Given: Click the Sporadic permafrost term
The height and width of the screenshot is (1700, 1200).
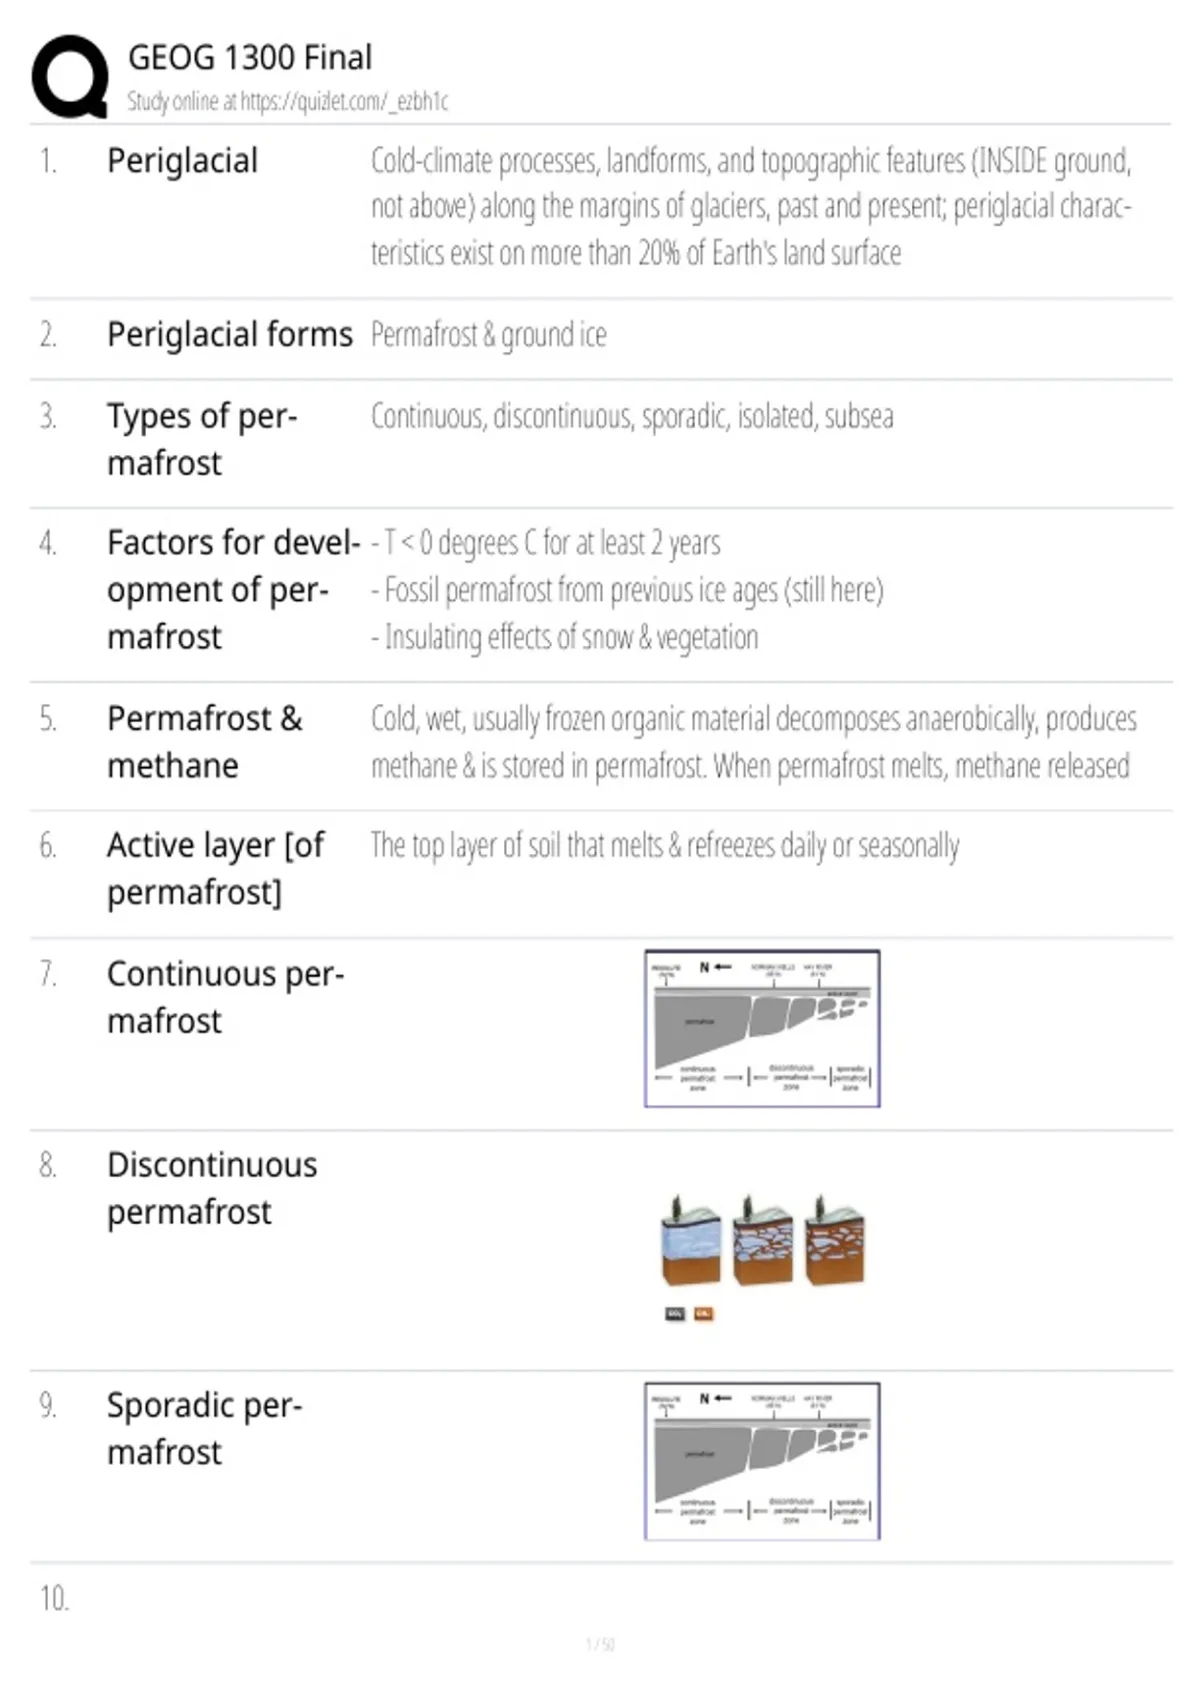Looking at the screenshot, I should 205,1428.
